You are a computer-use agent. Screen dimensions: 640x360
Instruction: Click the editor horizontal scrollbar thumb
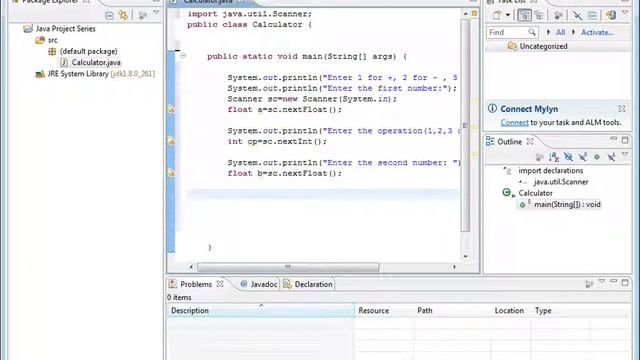[288, 267]
